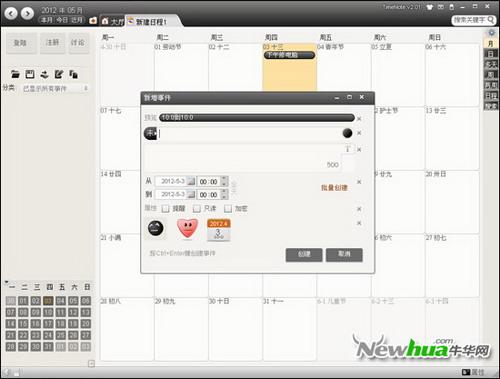Choose the calendar page event icon

click(218, 229)
